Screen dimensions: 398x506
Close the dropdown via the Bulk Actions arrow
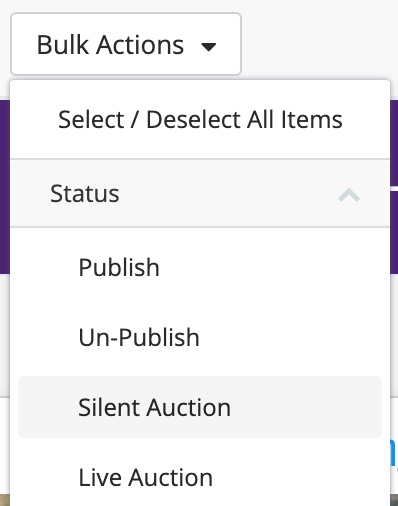tap(209, 47)
